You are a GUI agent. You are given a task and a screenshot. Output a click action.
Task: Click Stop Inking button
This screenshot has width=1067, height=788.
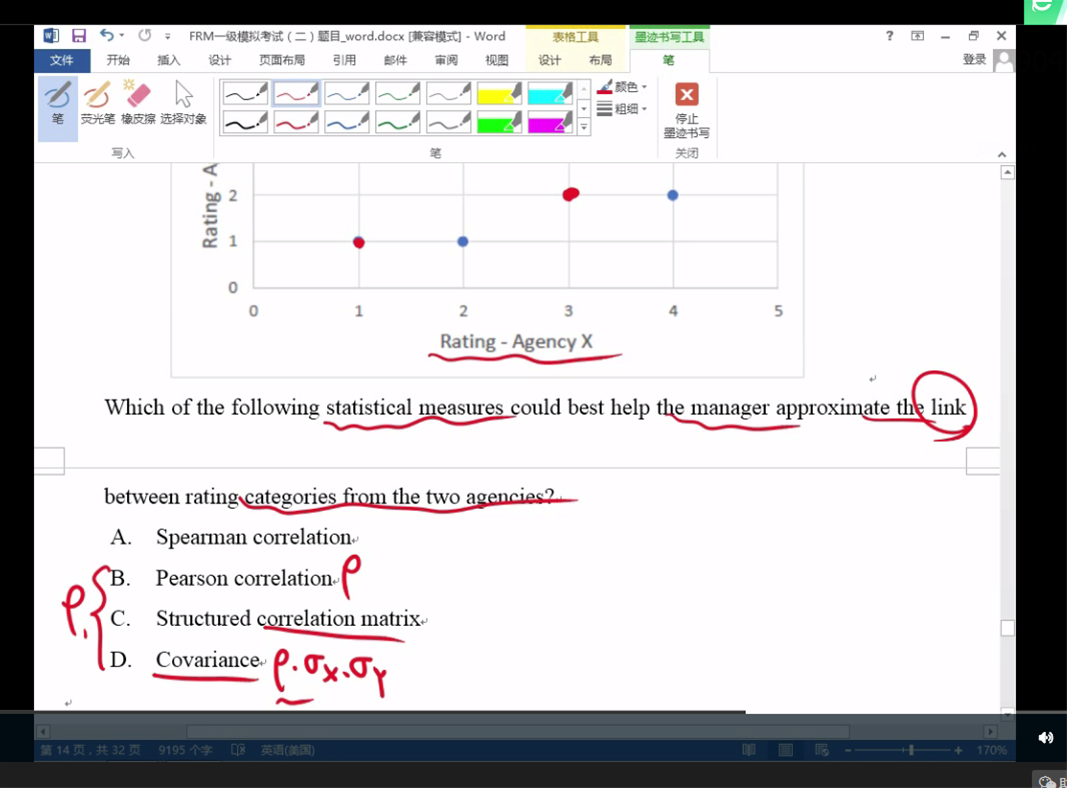click(x=687, y=110)
